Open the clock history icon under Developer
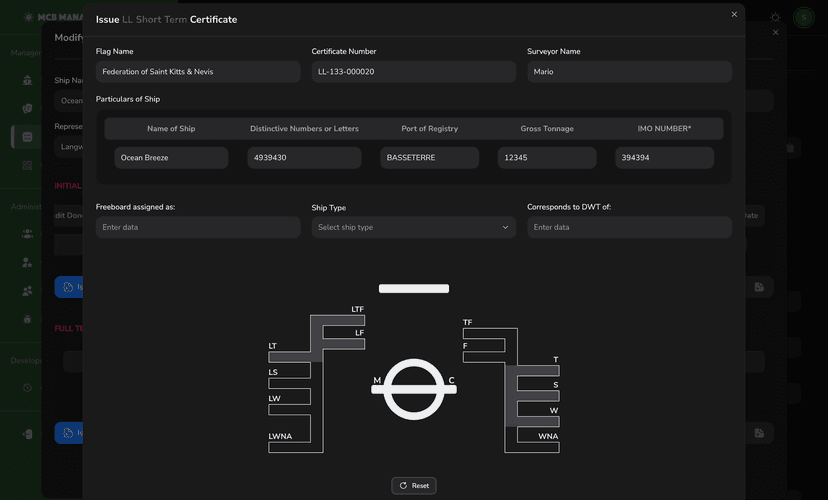The image size is (828, 500). pyautogui.click(x=27, y=388)
